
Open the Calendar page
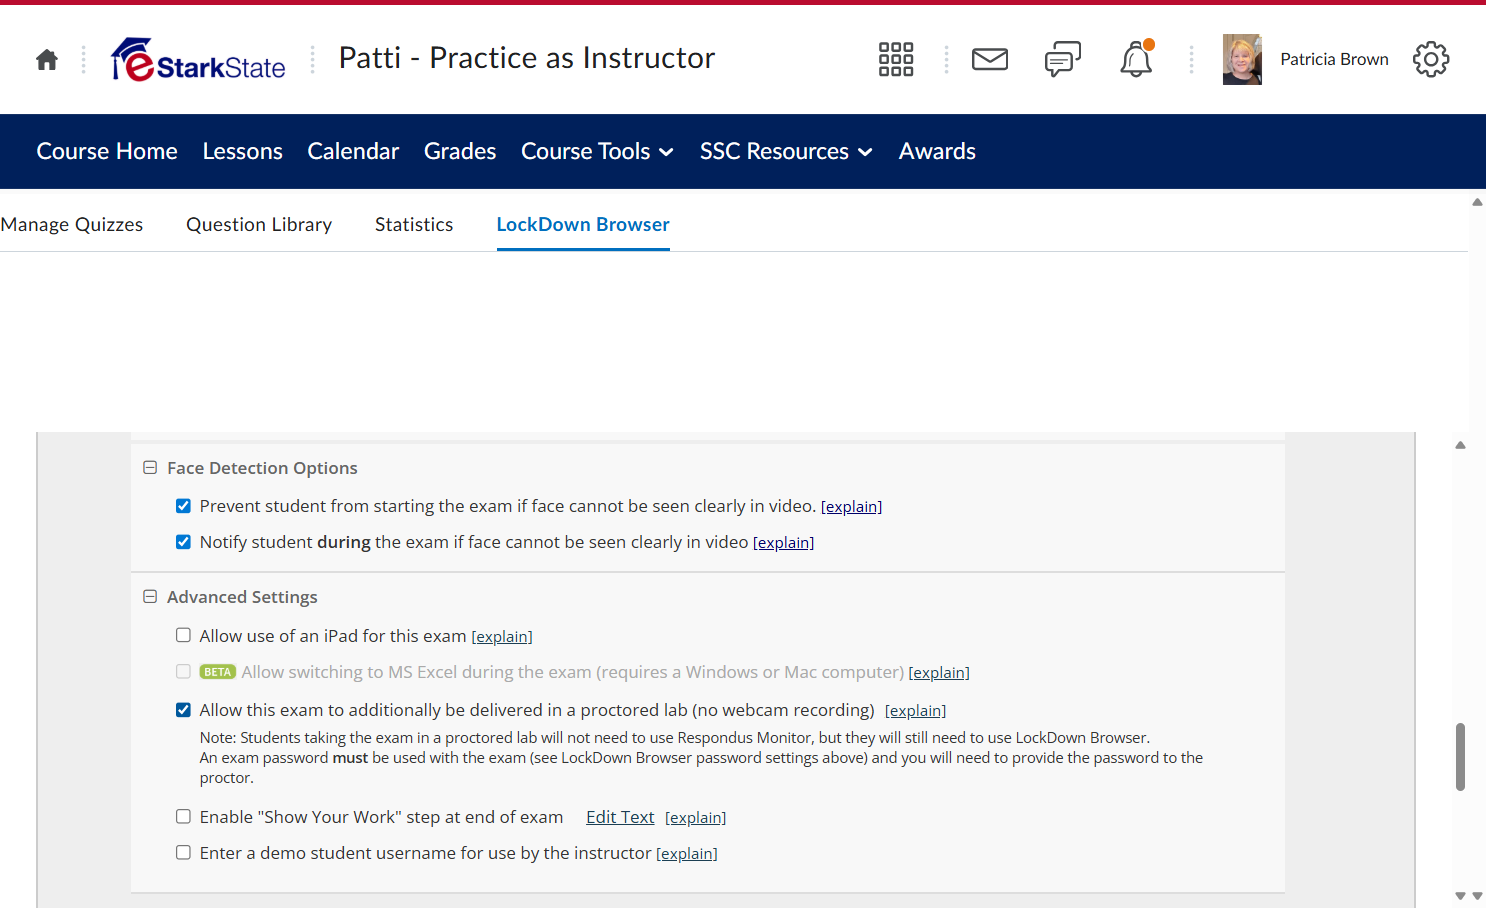click(x=353, y=152)
